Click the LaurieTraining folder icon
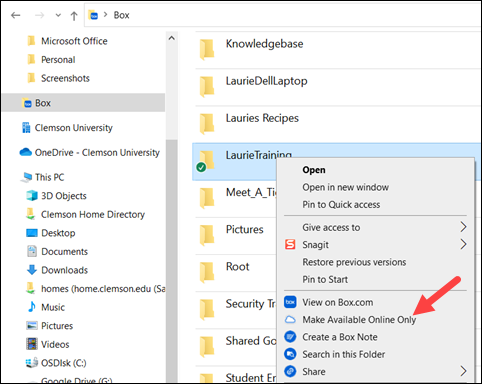This screenshot has height=384, width=482. (x=207, y=160)
